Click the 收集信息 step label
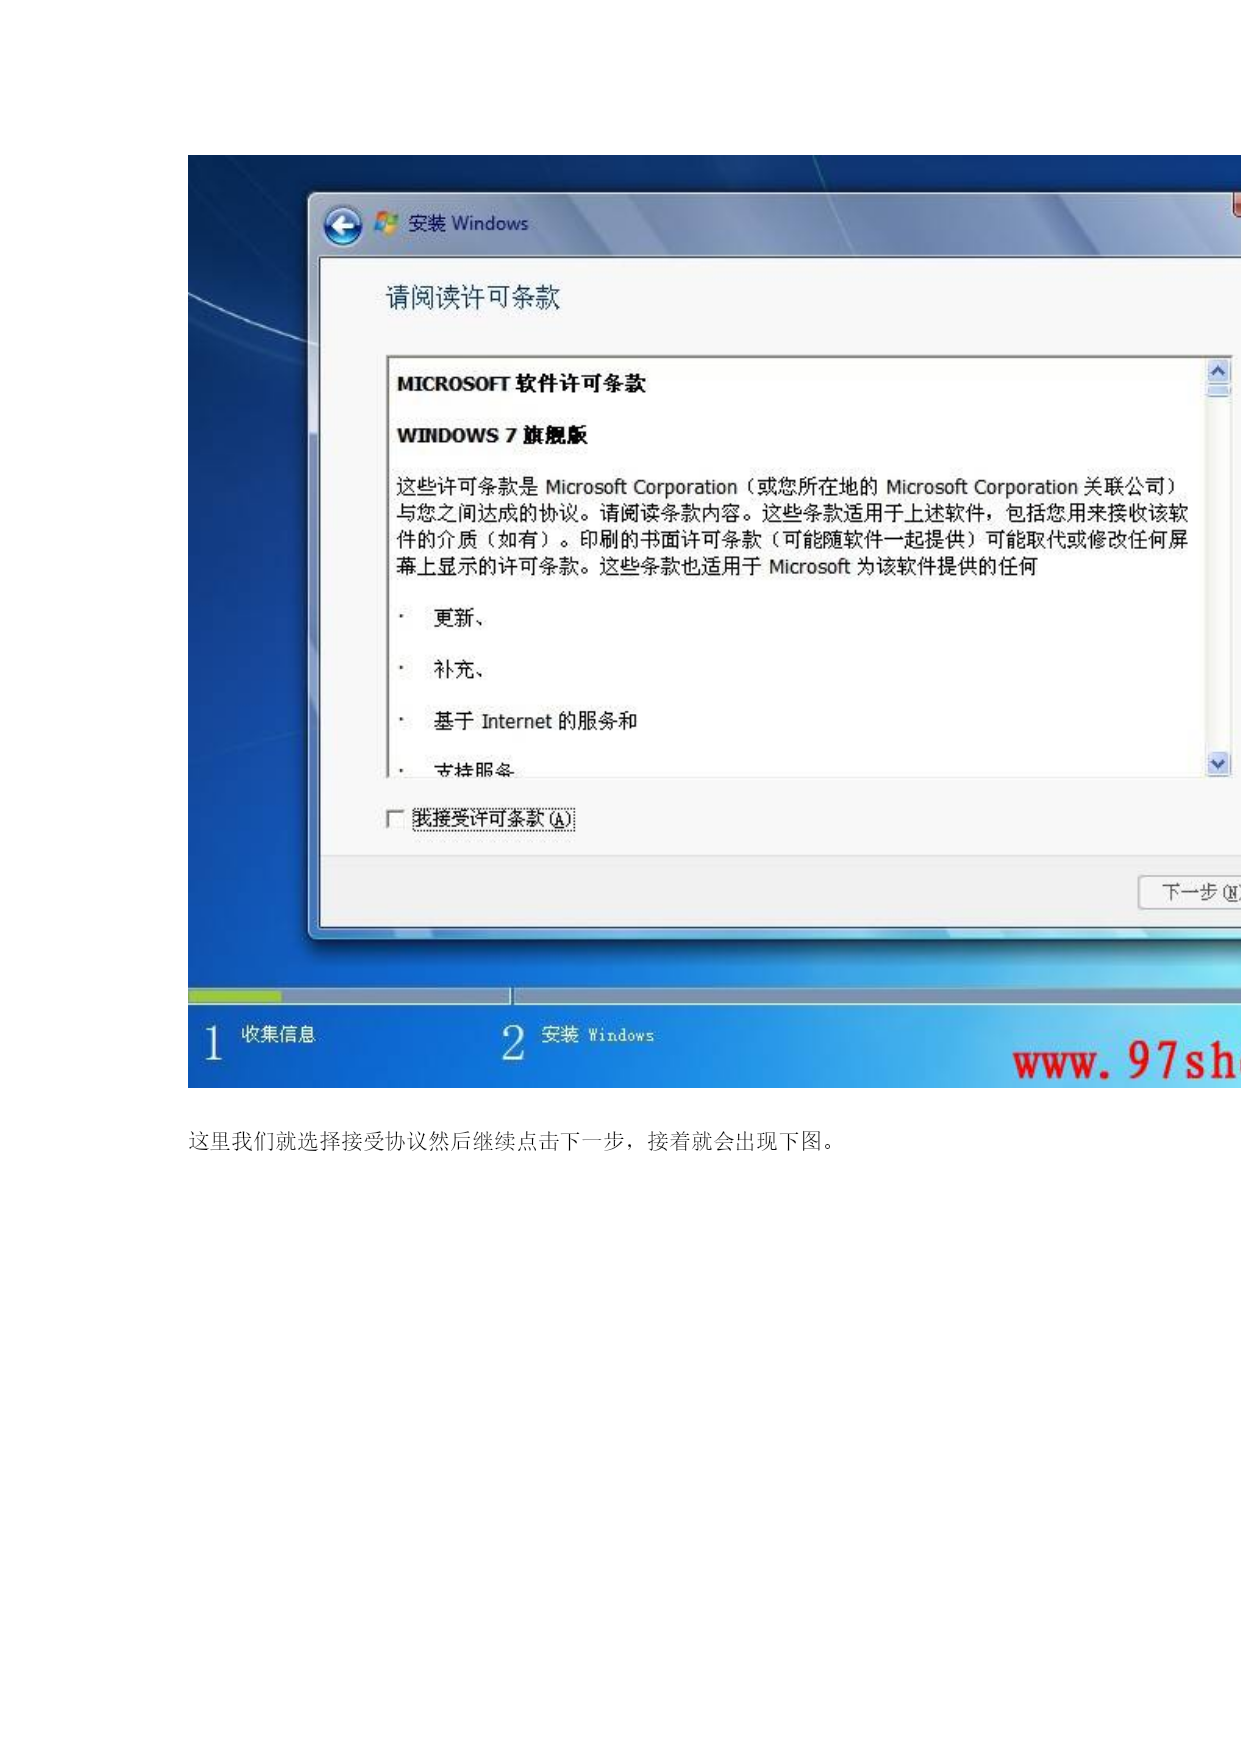Image resolution: width=1241 pixels, height=1754 pixels. tap(278, 1035)
